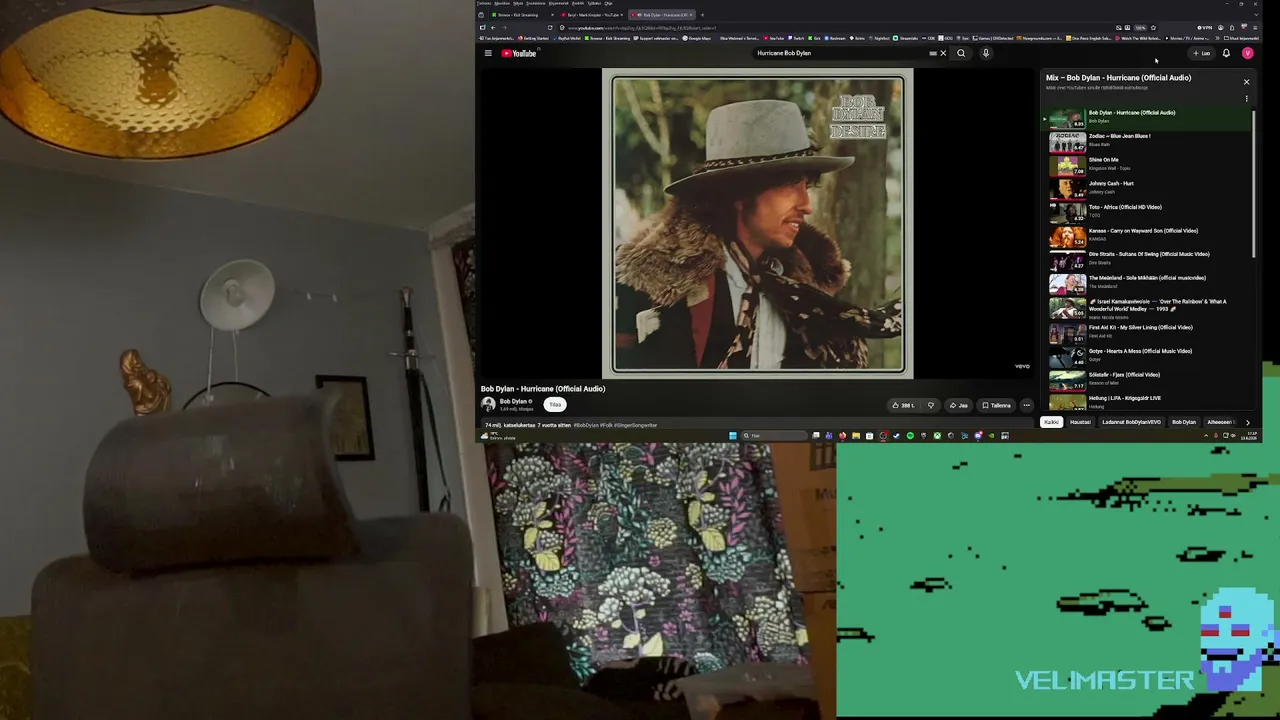
Task: Open the YouTube account avatar menu
Action: click(1247, 53)
